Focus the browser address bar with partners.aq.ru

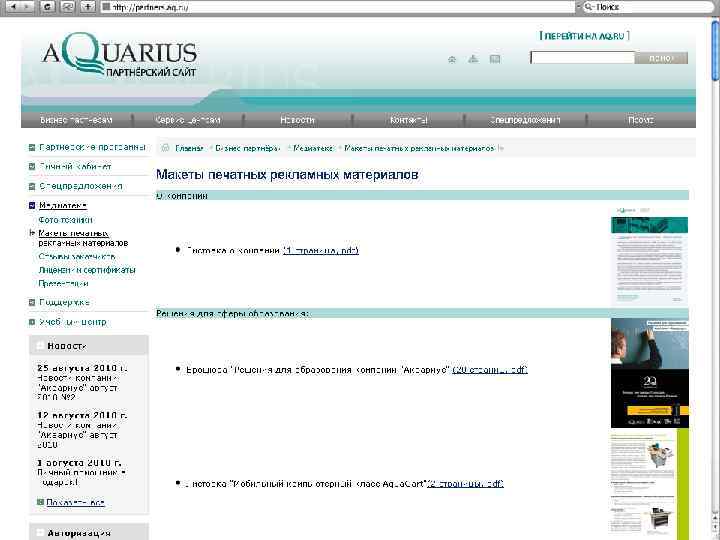tap(338, 7)
